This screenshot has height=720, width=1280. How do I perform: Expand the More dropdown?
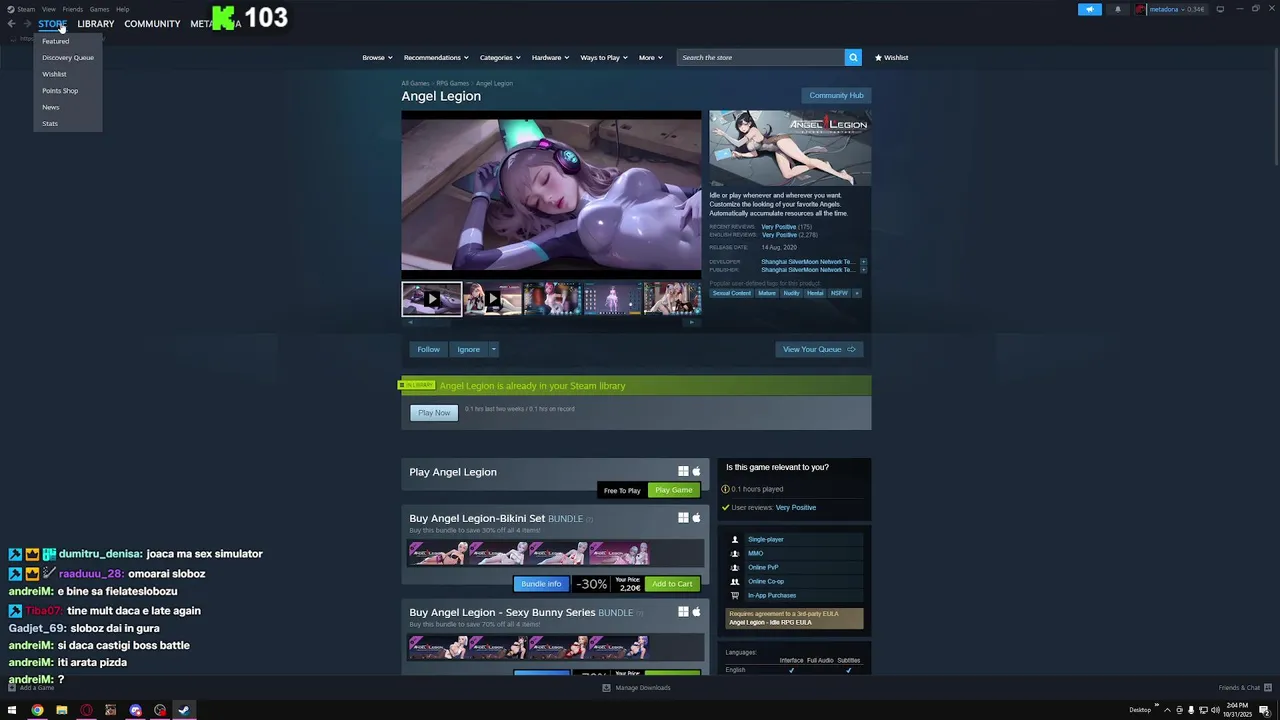coord(650,57)
